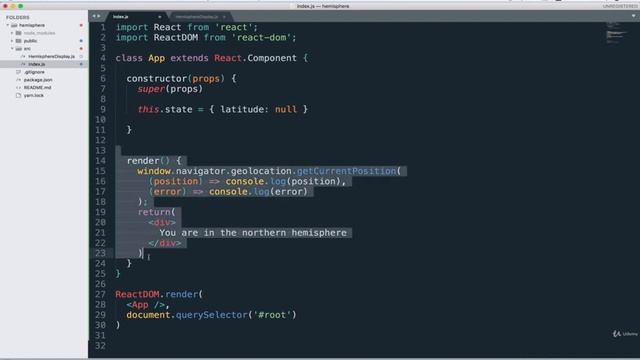
Task: Click 'northern hemisphere' text on line 21
Action: click(294, 233)
